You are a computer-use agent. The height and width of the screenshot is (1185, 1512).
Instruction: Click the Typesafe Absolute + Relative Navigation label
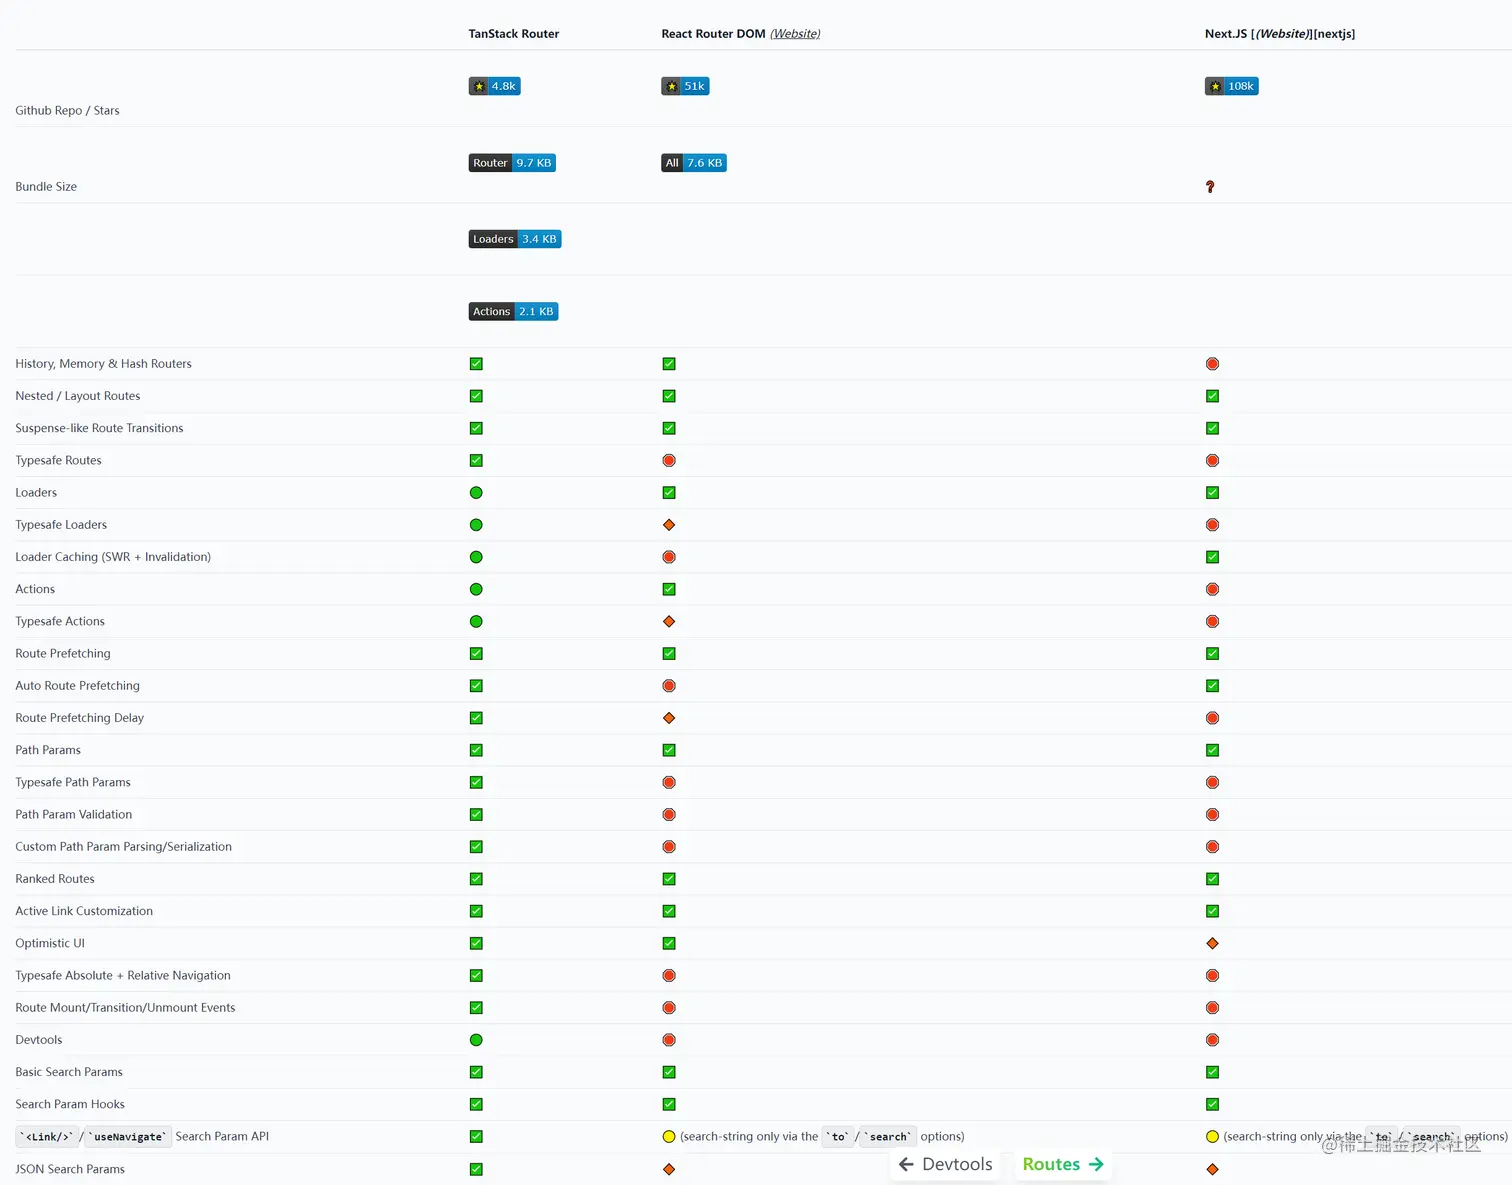click(x=123, y=976)
